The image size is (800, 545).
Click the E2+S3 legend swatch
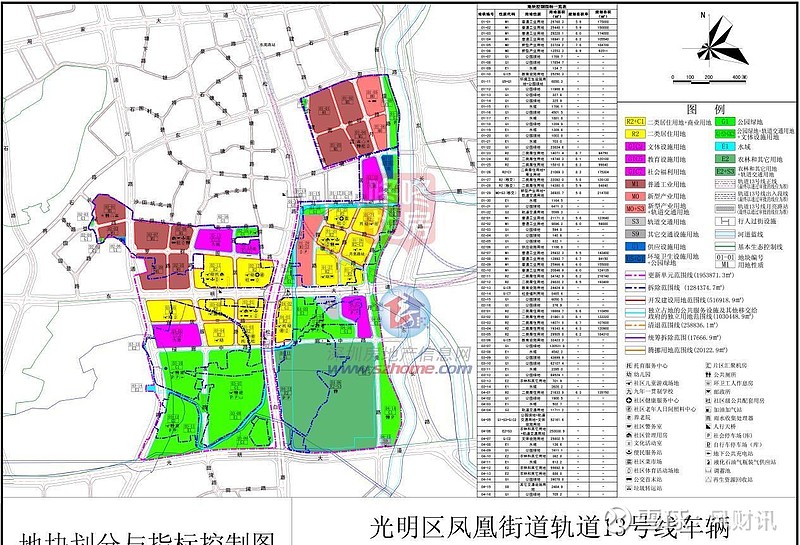pyautogui.click(x=724, y=172)
